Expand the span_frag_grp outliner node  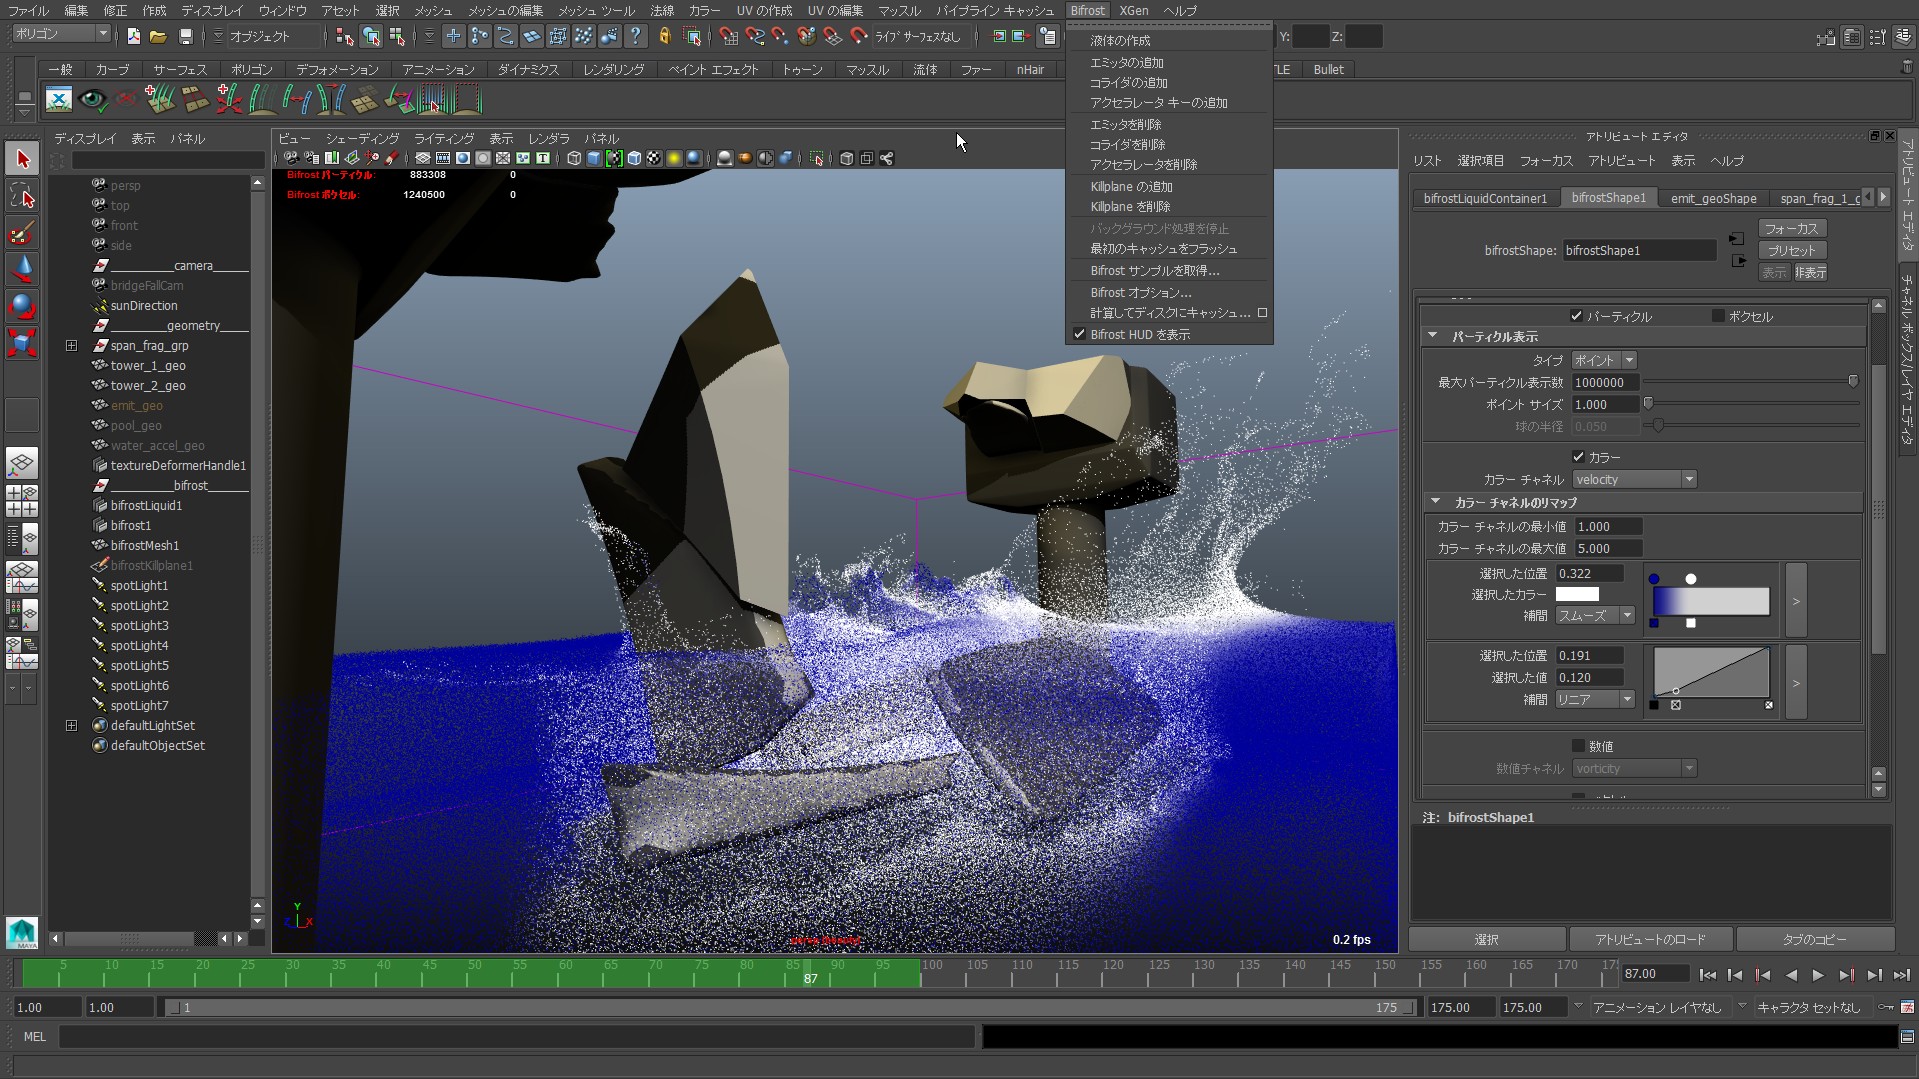pyautogui.click(x=71, y=346)
